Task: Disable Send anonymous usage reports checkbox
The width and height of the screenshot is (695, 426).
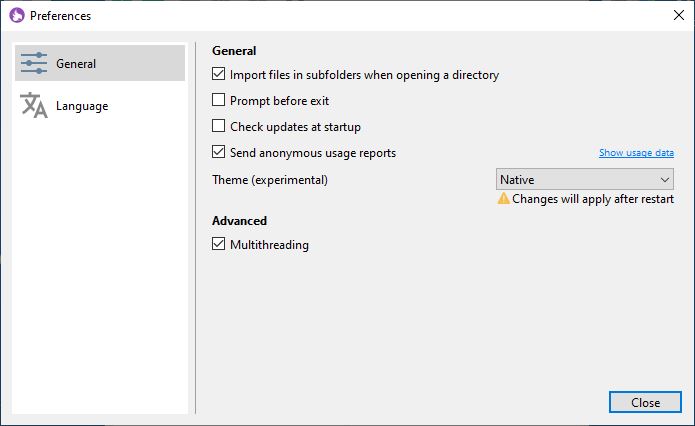Action: pyautogui.click(x=219, y=152)
